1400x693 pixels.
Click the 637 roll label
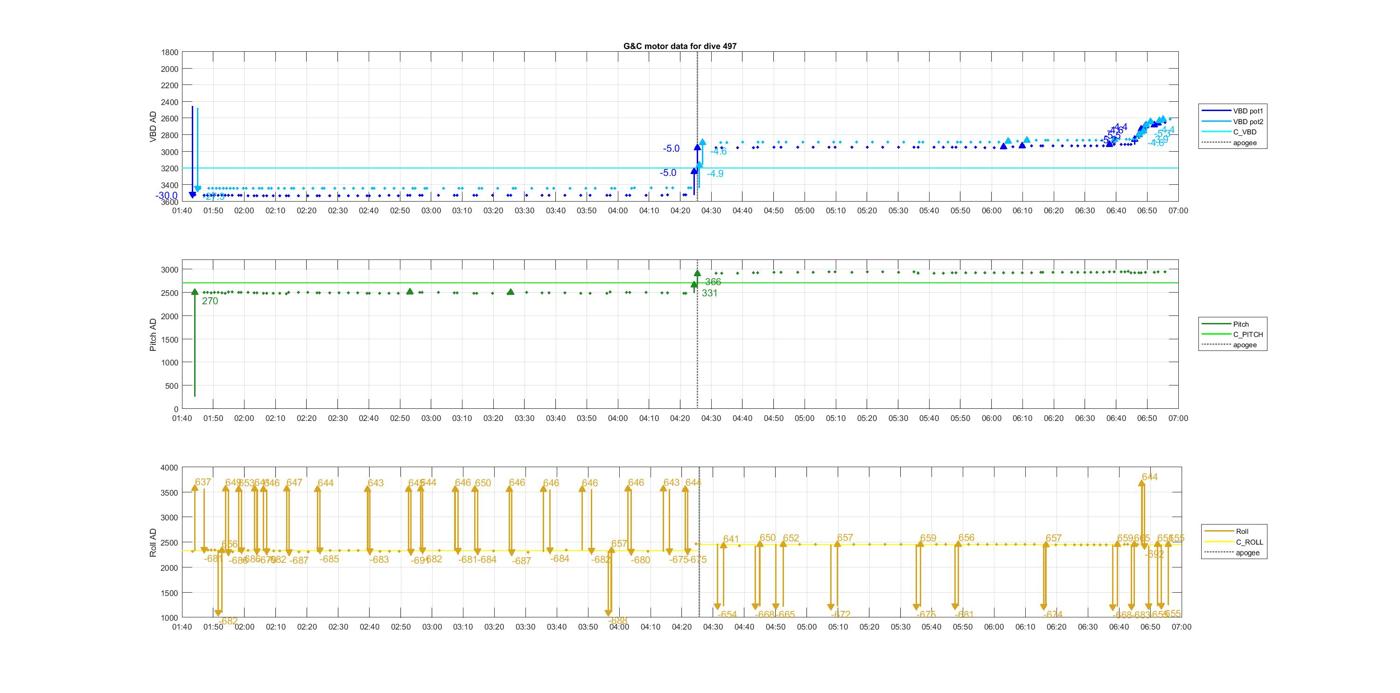pyautogui.click(x=203, y=482)
